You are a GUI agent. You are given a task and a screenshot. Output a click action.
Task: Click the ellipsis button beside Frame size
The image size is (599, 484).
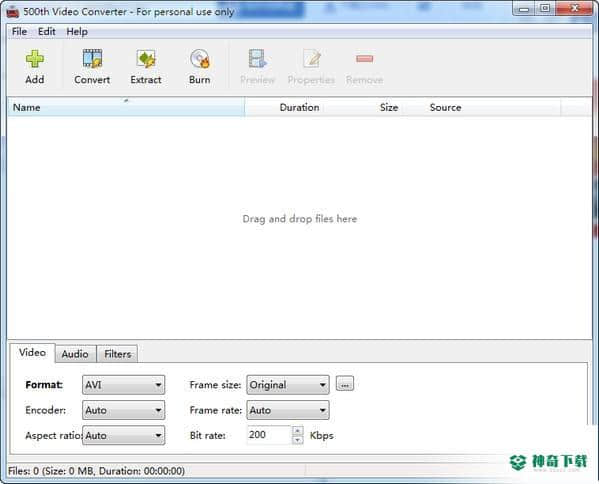345,384
